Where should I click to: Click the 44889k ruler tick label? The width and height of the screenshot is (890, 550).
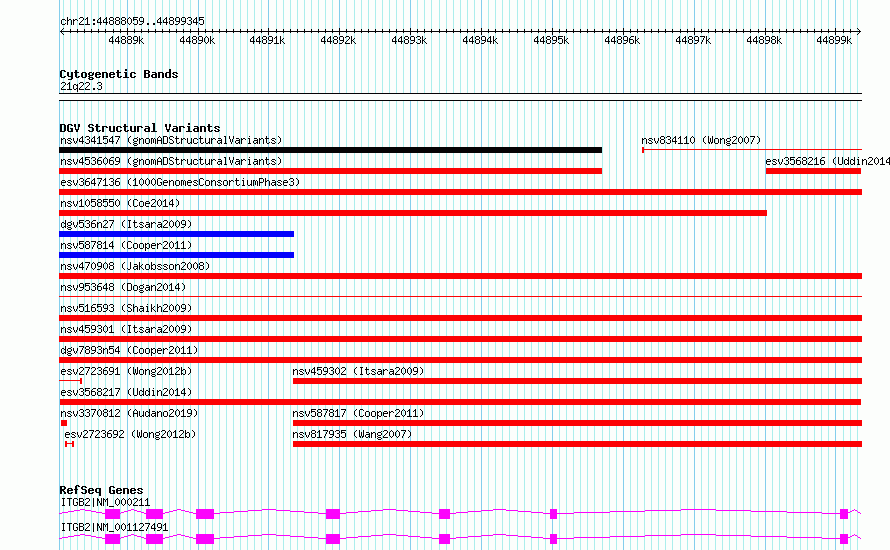[126, 40]
